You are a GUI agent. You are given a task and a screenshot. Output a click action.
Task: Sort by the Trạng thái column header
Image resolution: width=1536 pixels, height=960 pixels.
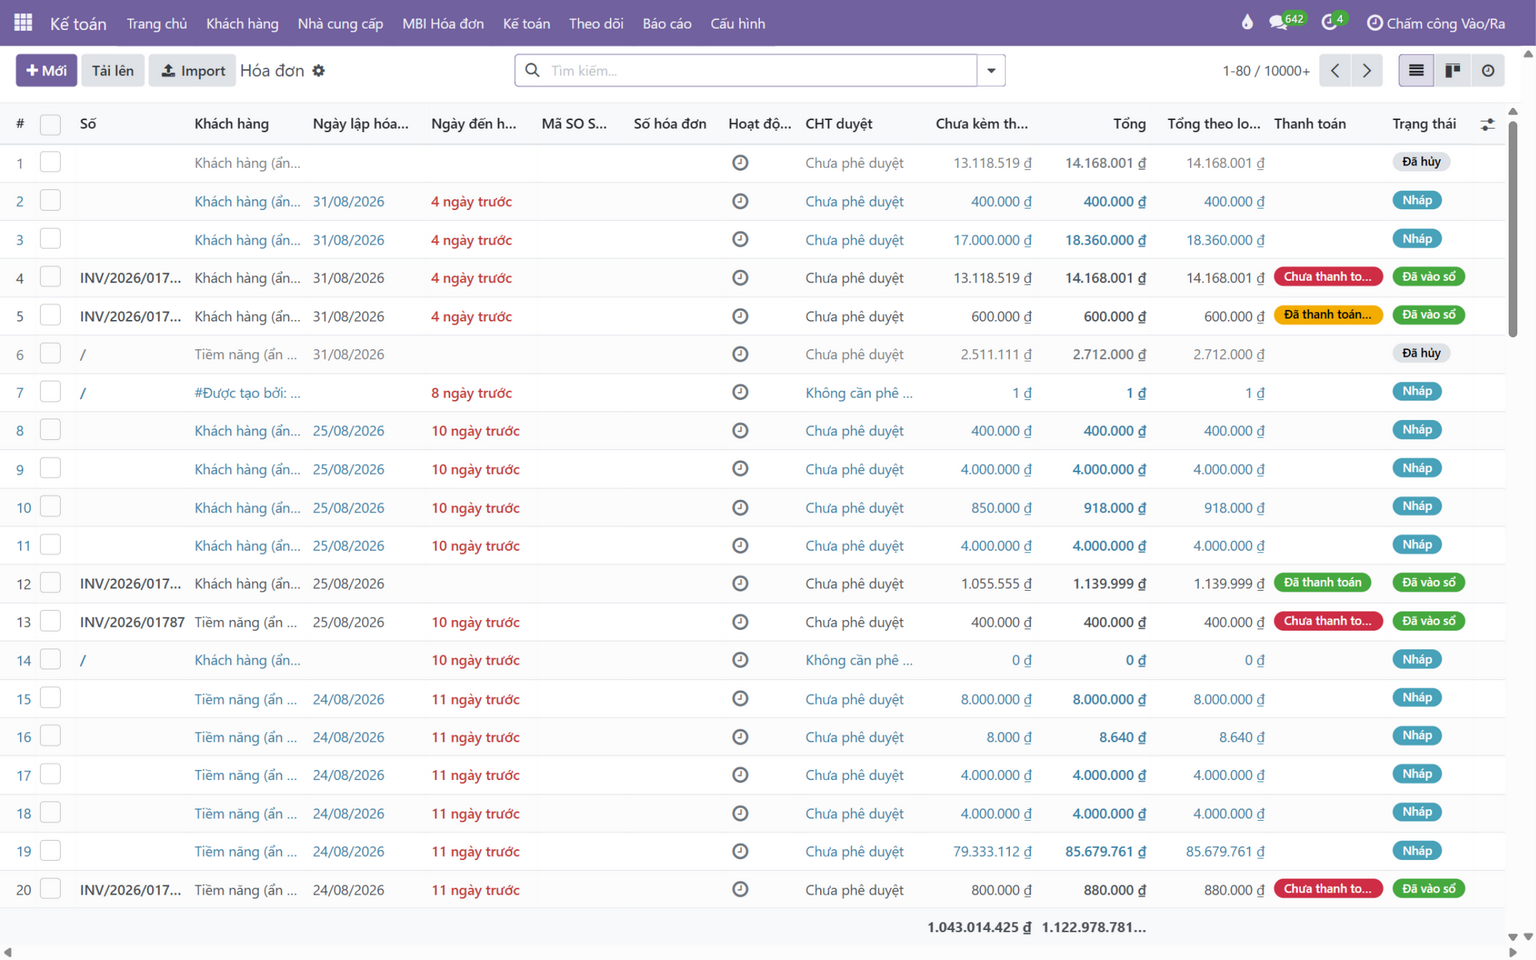pyautogui.click(x=1424, y=124)
